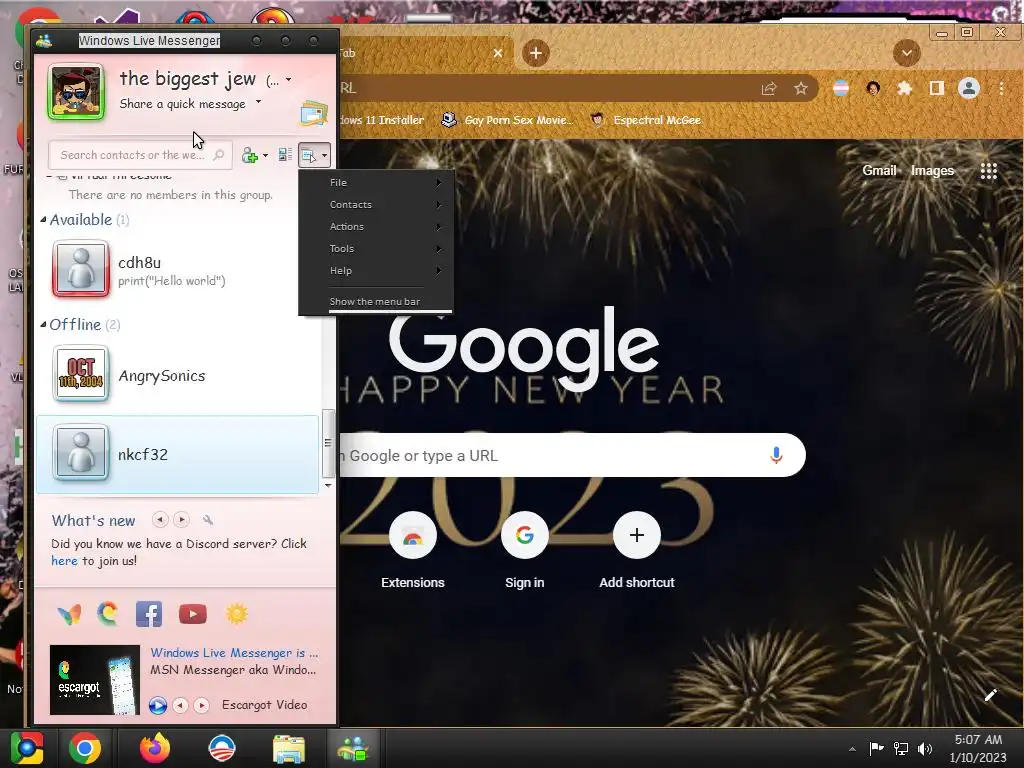Open the Share a quick message dropdown
Screen dimensions: 1024x768
pyautogui.click(x=259, y=102)
